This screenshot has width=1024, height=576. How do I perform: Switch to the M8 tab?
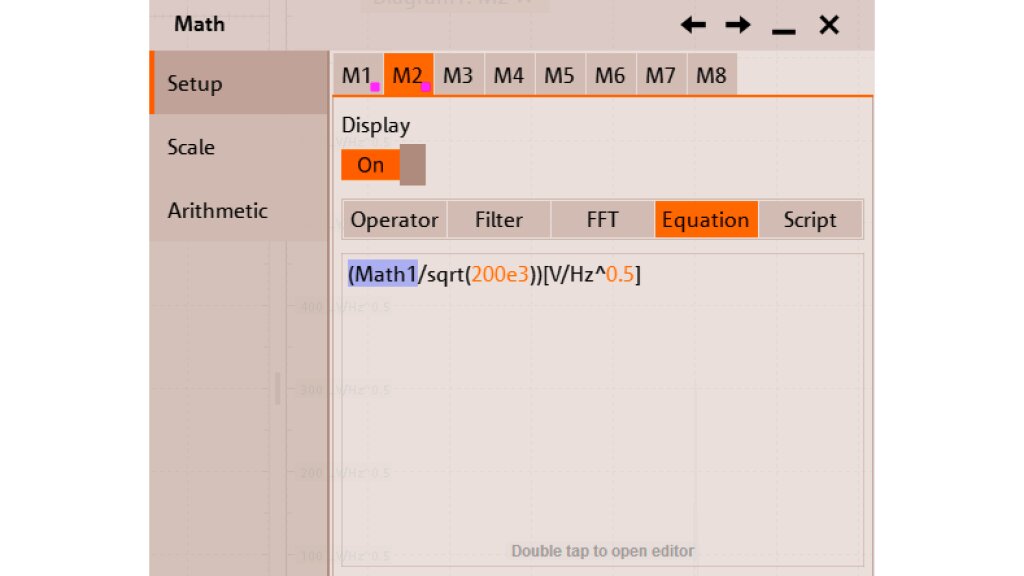[711, 75]
